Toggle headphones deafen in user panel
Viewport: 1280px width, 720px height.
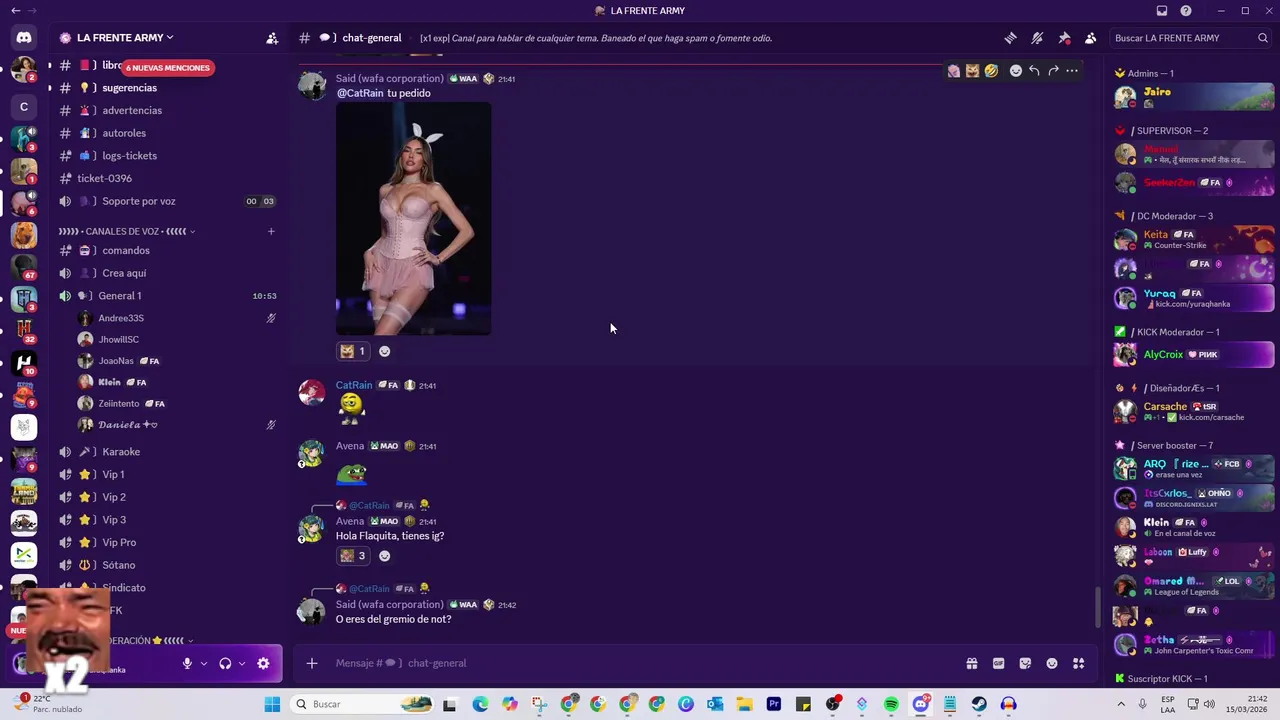pos(225,663)
